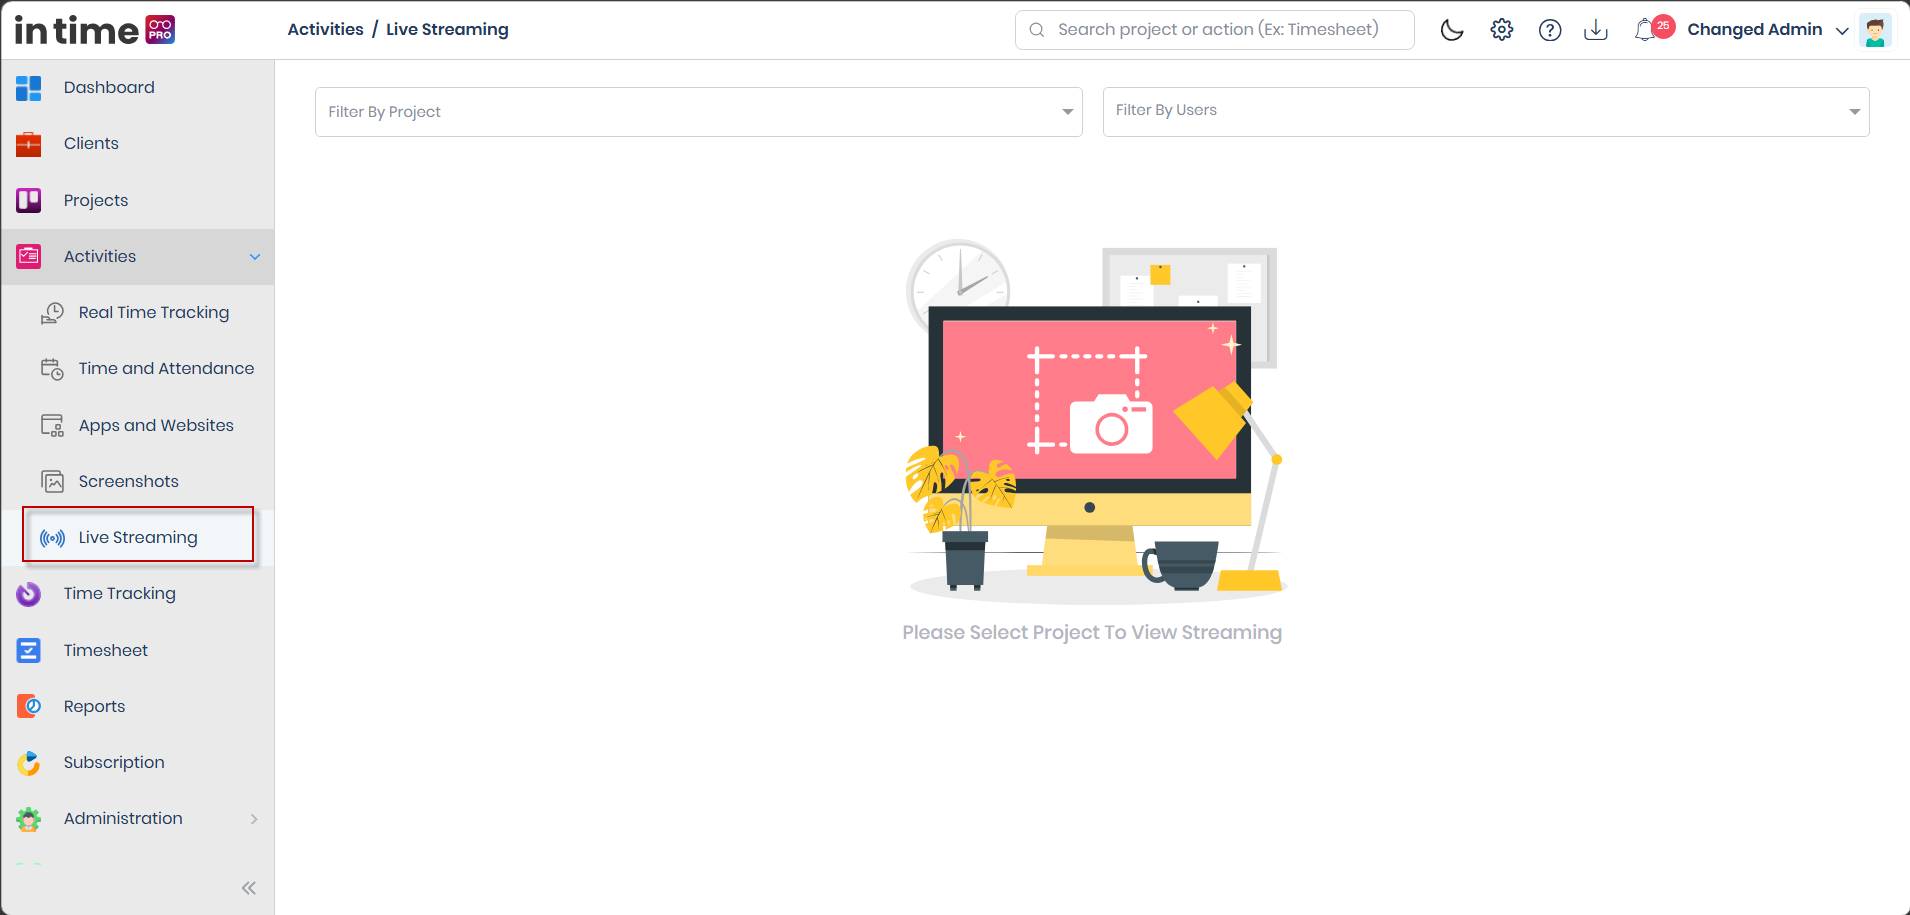This screenshot has width=1910, height=915.
Task: Click the Real Time Tracking icon
Action: [x=52, y=313]
